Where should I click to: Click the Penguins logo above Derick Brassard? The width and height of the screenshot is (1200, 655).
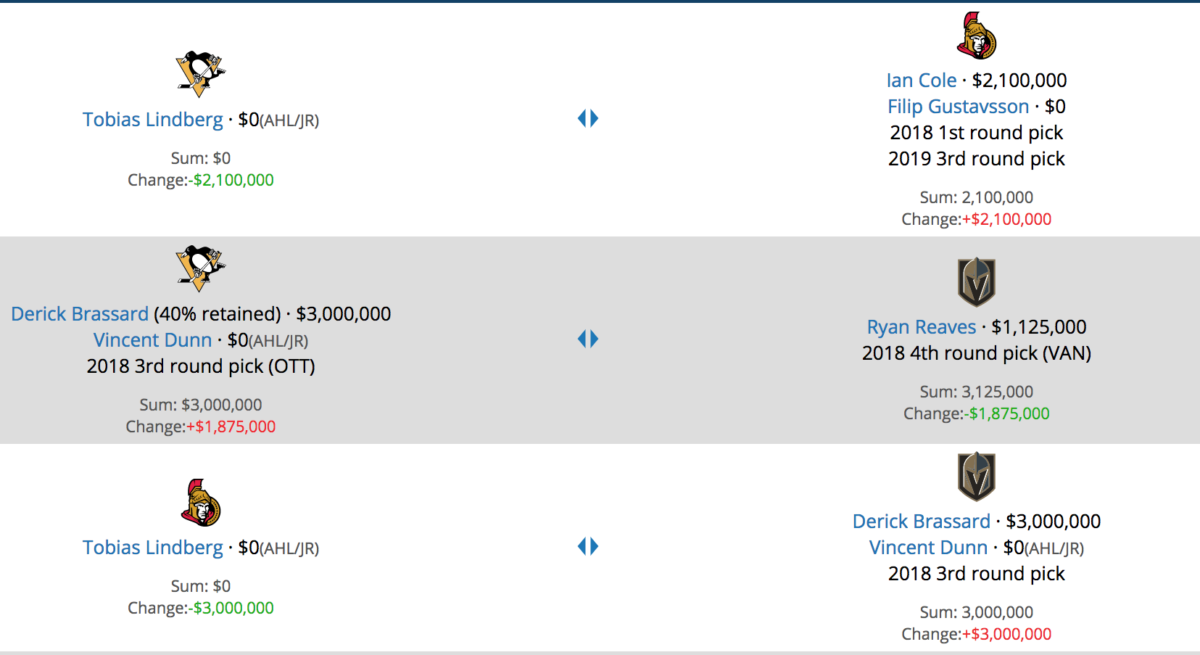click(x=200, y=267)
